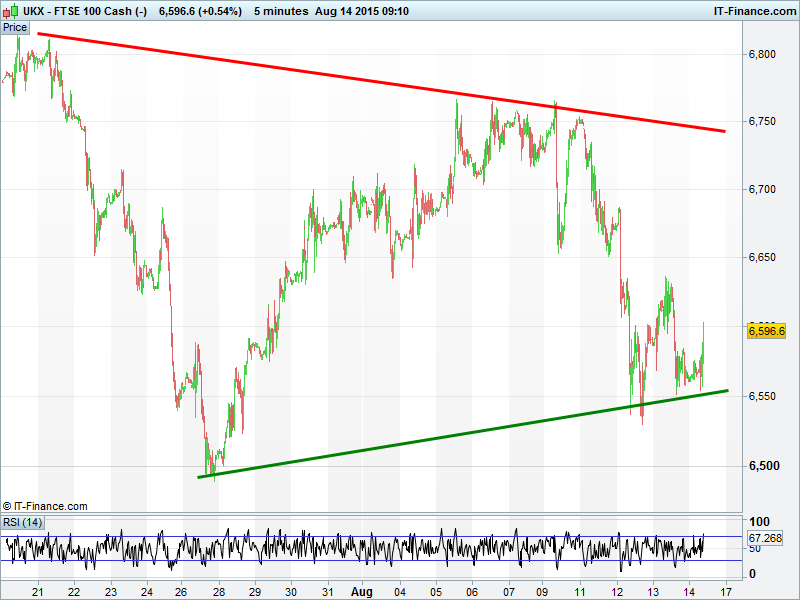The height and width of the screenshot is (600, 800).
Task: Click the '5 minutes' timeframe in header
Action: click(281, 11)
